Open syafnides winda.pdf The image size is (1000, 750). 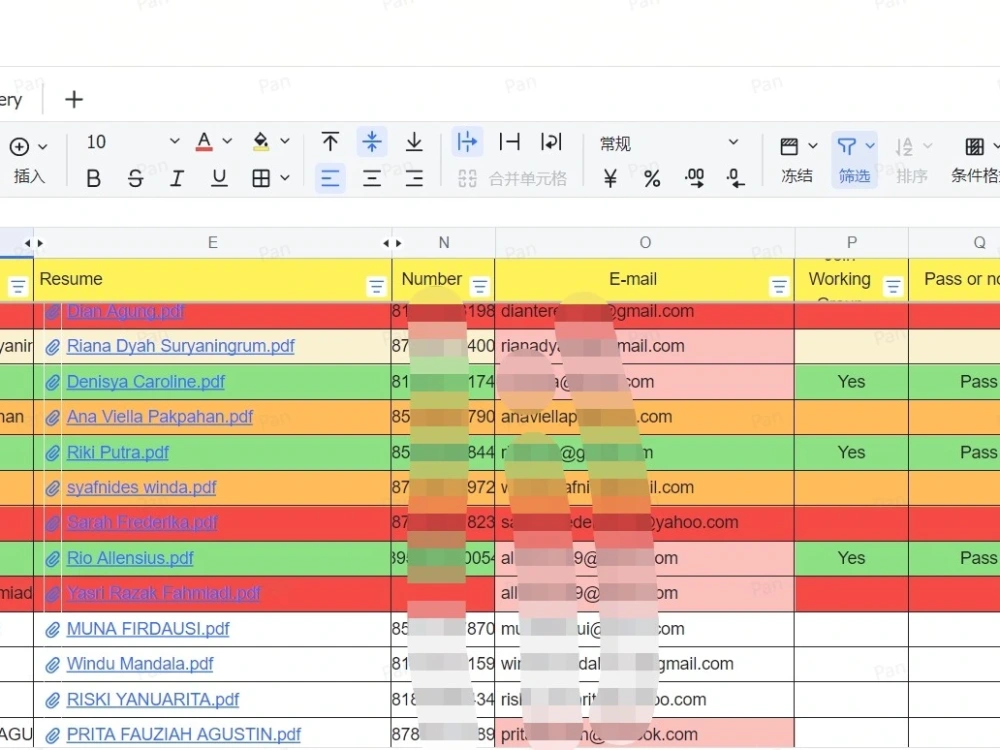point(141,488)
